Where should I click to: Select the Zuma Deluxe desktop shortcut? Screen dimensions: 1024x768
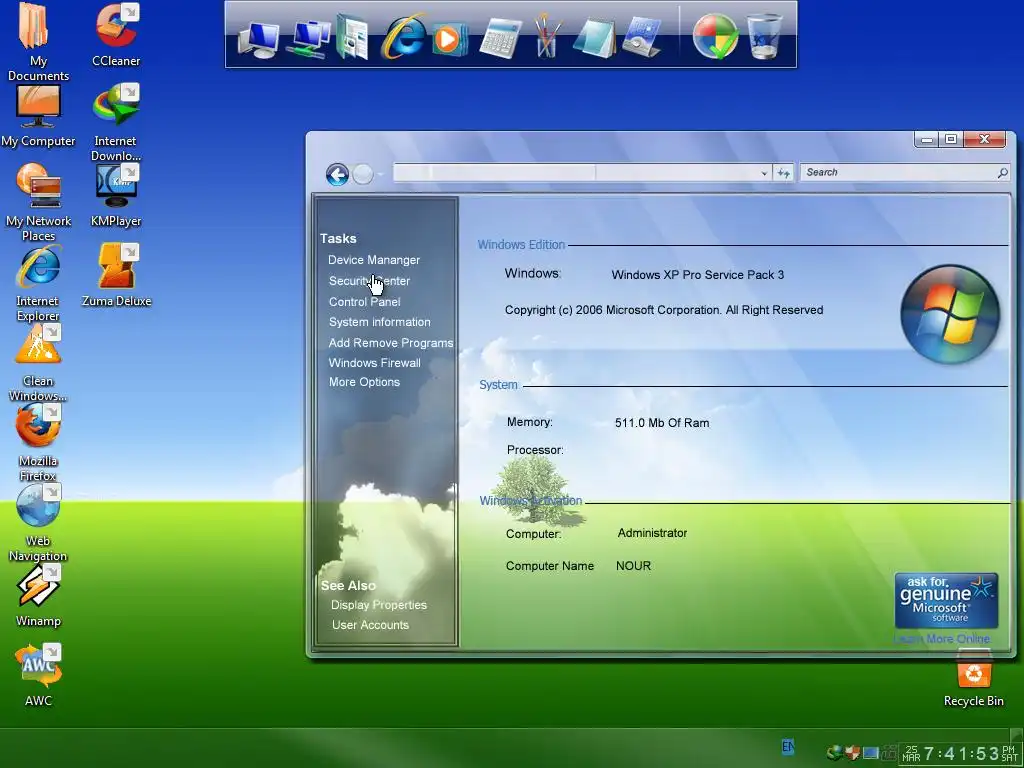pyautogui.click(x=116, y=275)
